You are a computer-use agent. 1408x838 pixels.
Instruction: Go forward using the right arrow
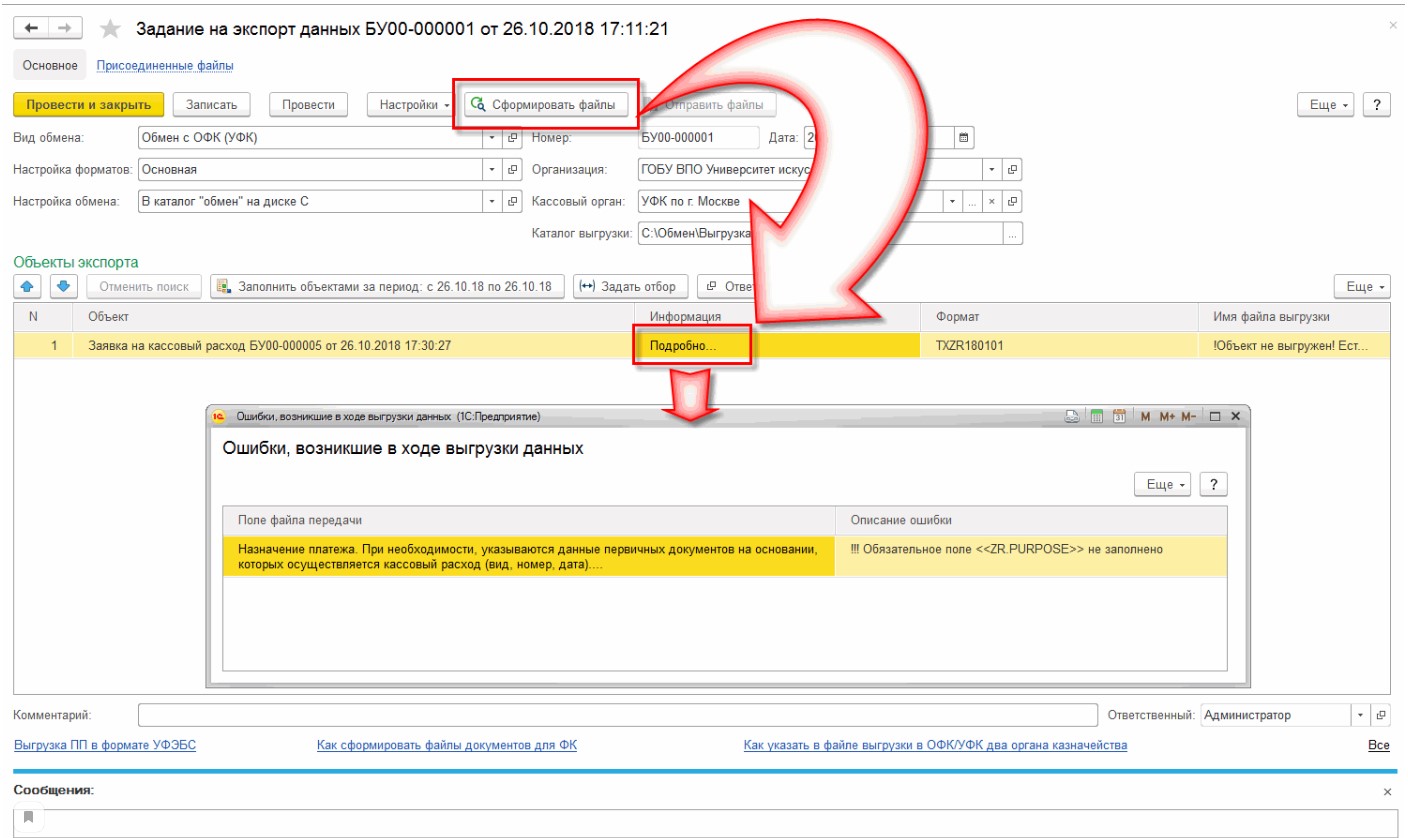click(63, 29)
